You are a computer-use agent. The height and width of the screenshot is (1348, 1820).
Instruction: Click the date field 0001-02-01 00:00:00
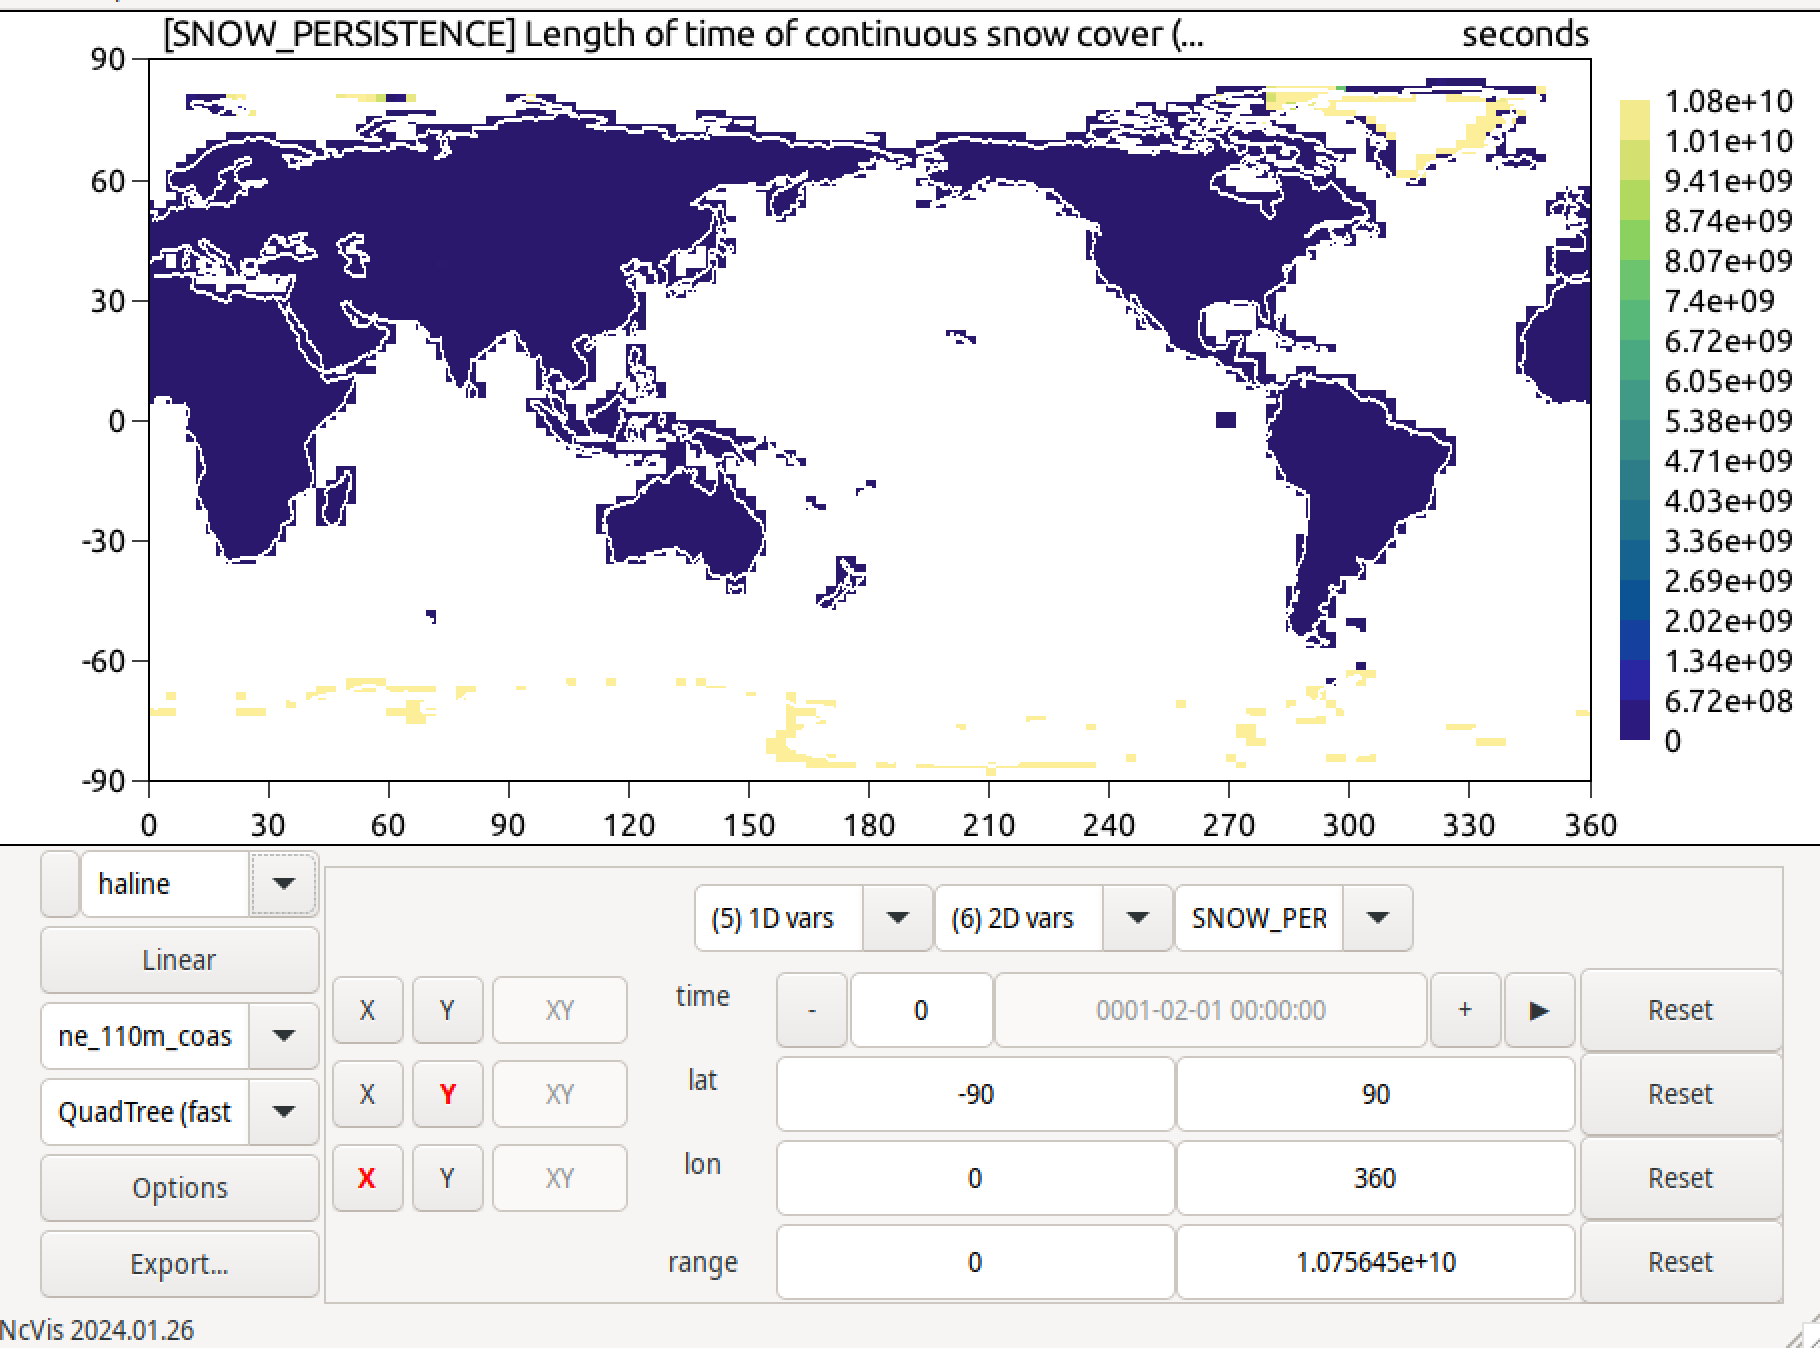(1211, 1010)
